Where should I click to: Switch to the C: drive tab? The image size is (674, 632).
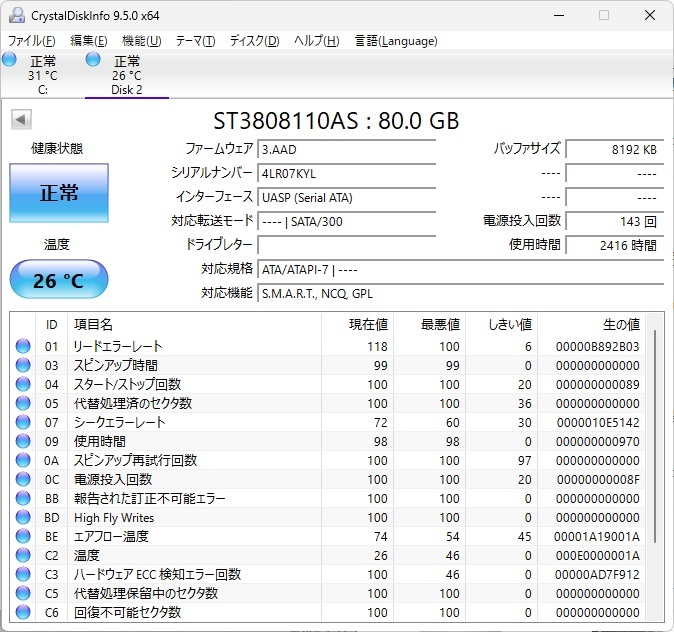click(x=43, y=74)
